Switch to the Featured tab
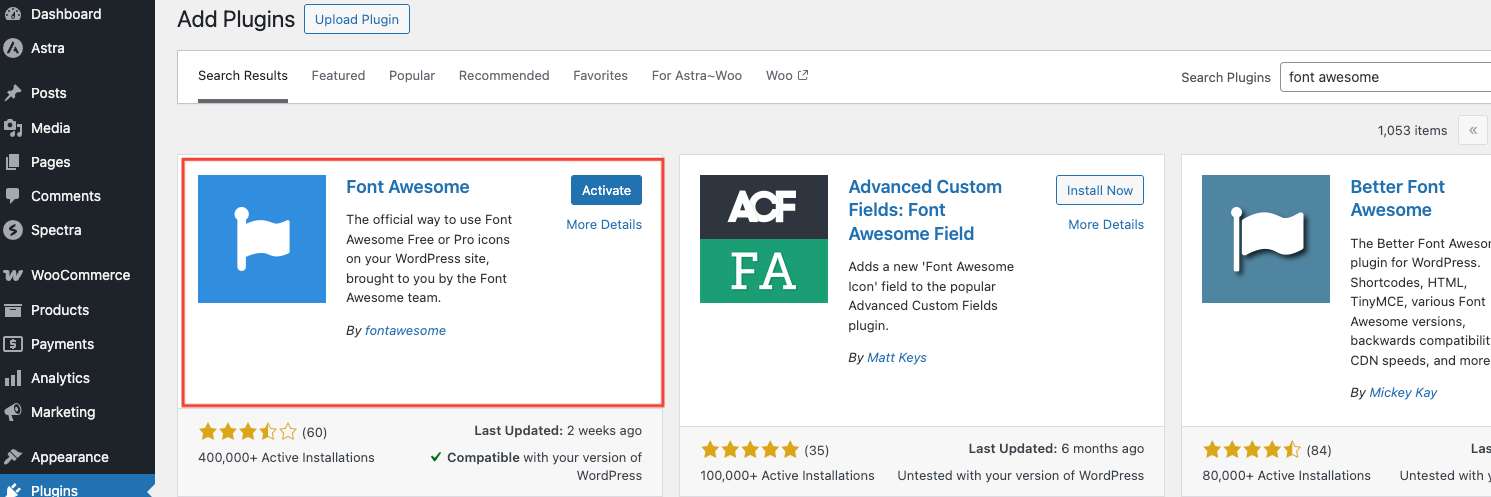Image resolution: width=1491 pixels, height=497 pixels. coord(338,75)
